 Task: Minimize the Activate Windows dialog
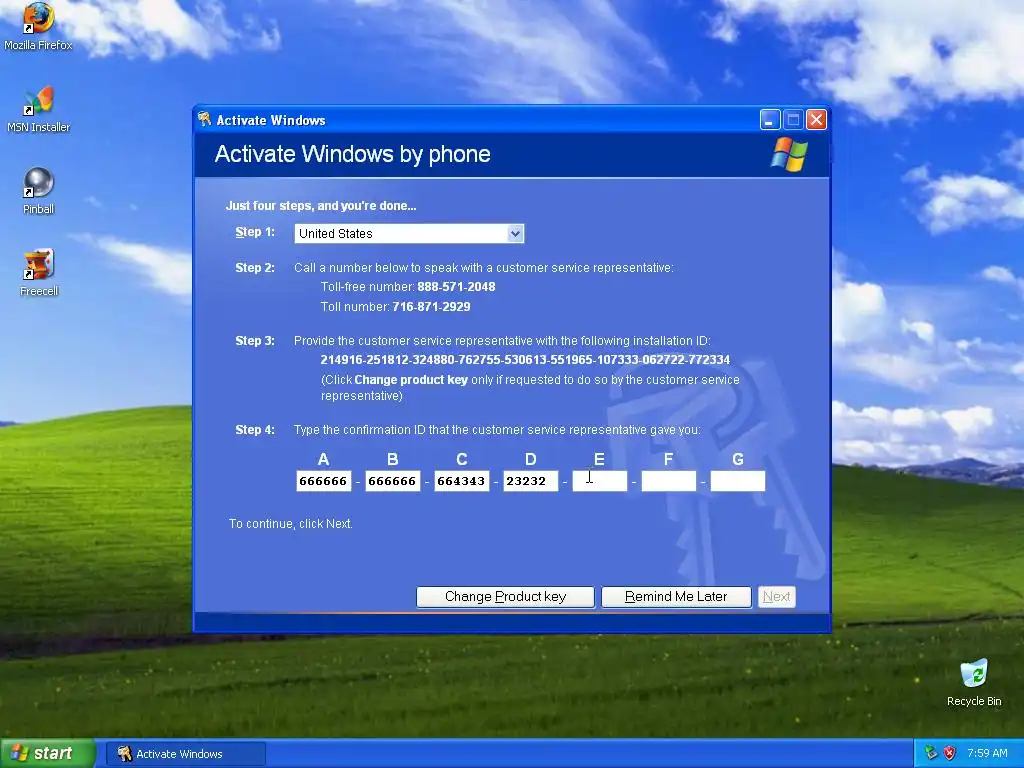click(x=770, y=120)
